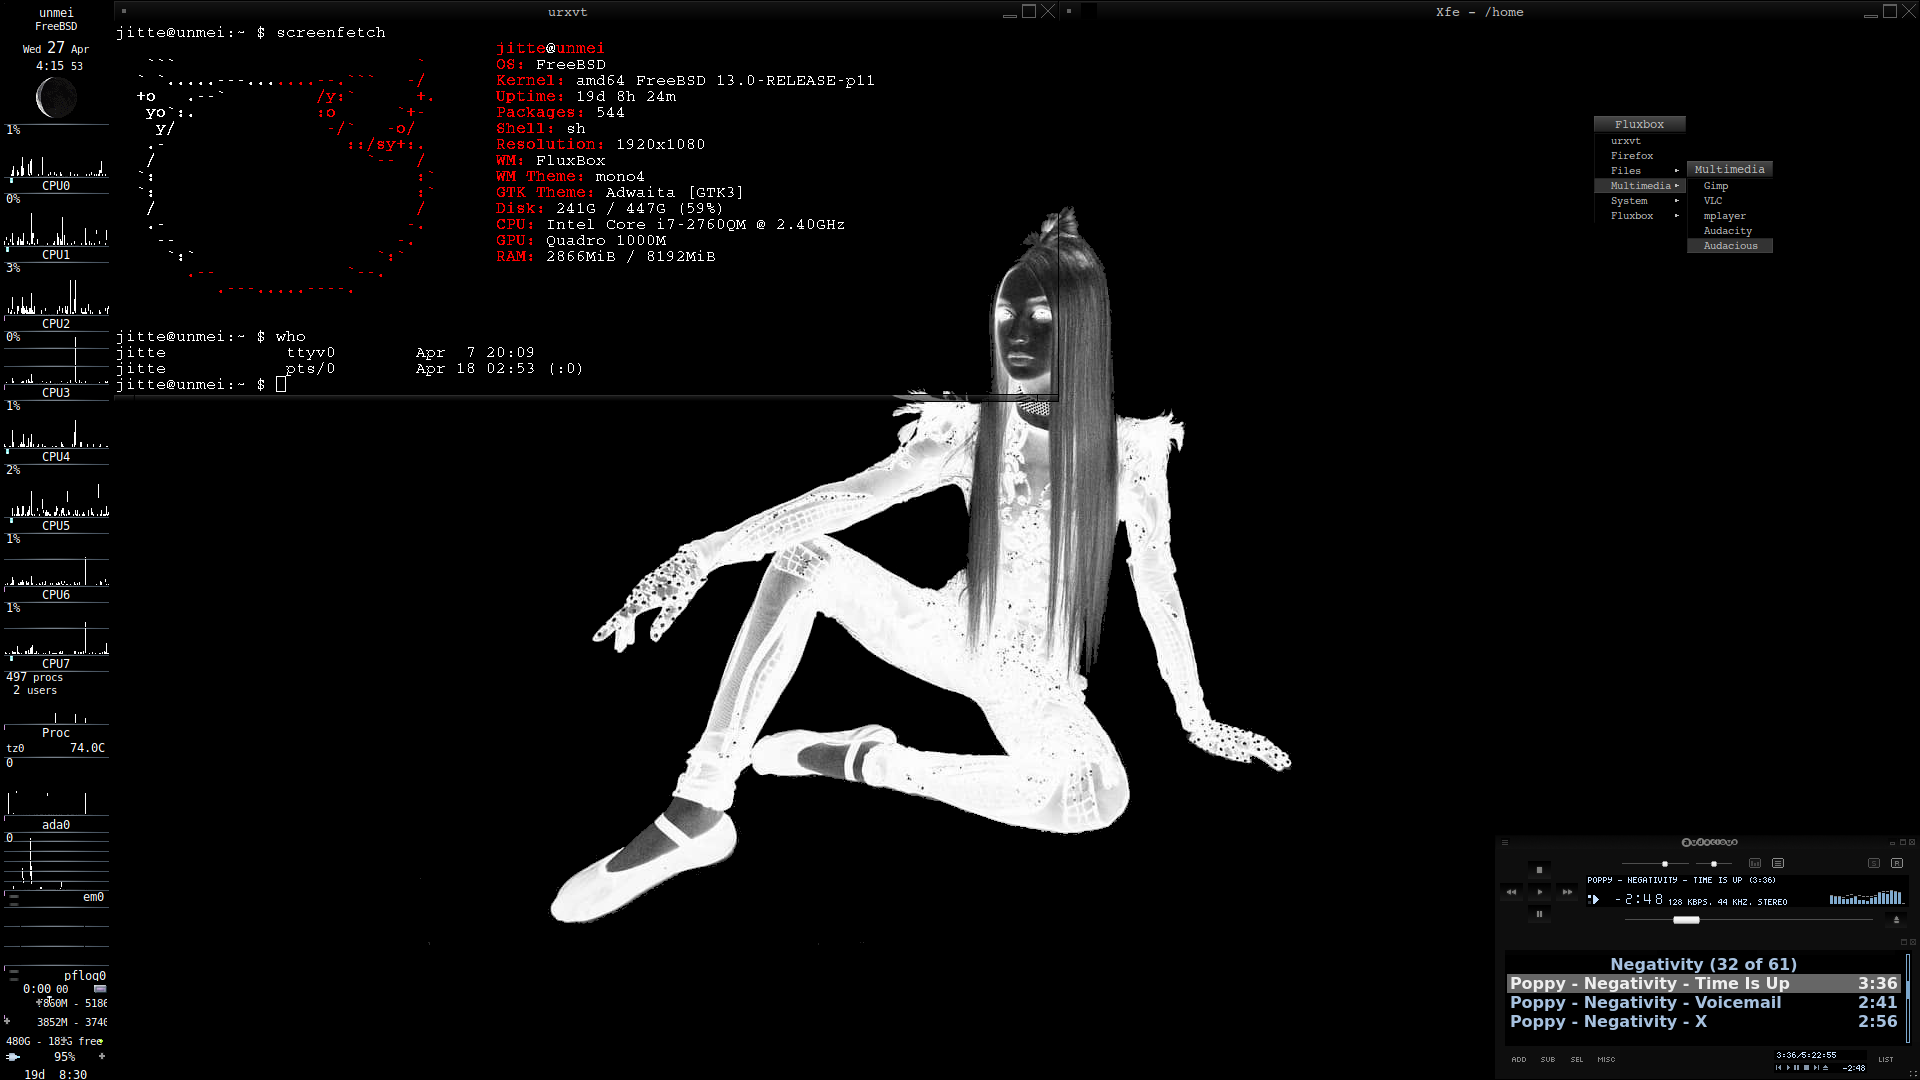This screenshot has height=1080, width=1920.
Task: Open the LIST menu in Audacious playlist
Action: click(x=1886, y=1060)
